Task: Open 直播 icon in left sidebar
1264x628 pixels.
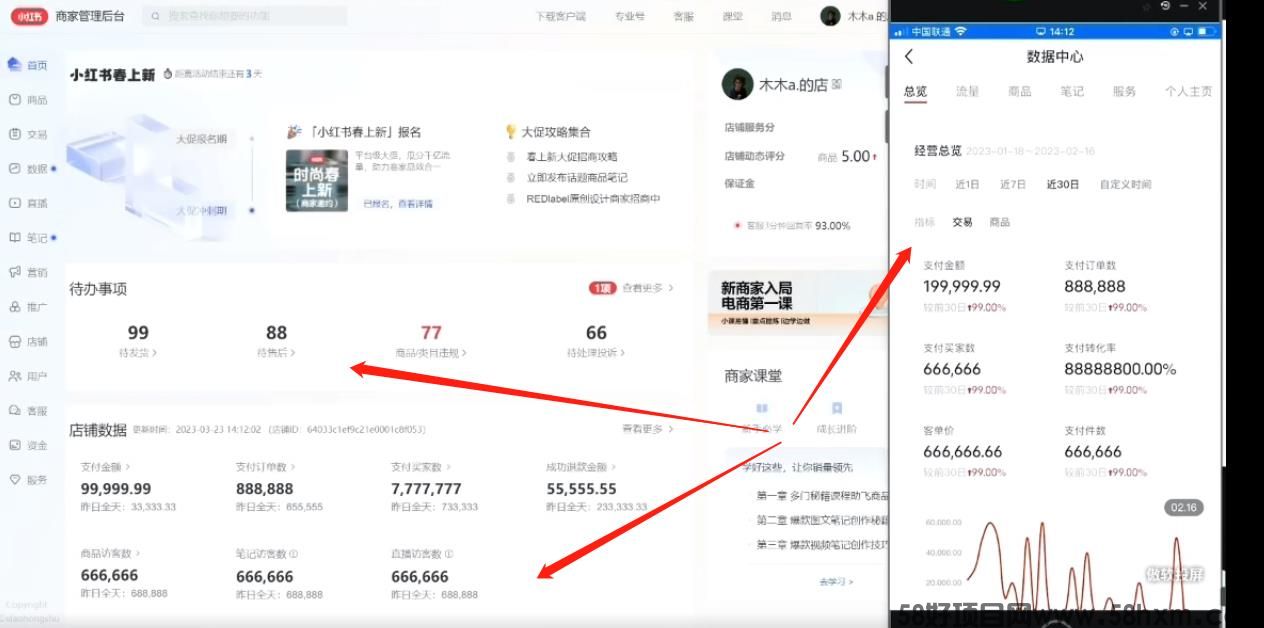Action: click(14, 203)
